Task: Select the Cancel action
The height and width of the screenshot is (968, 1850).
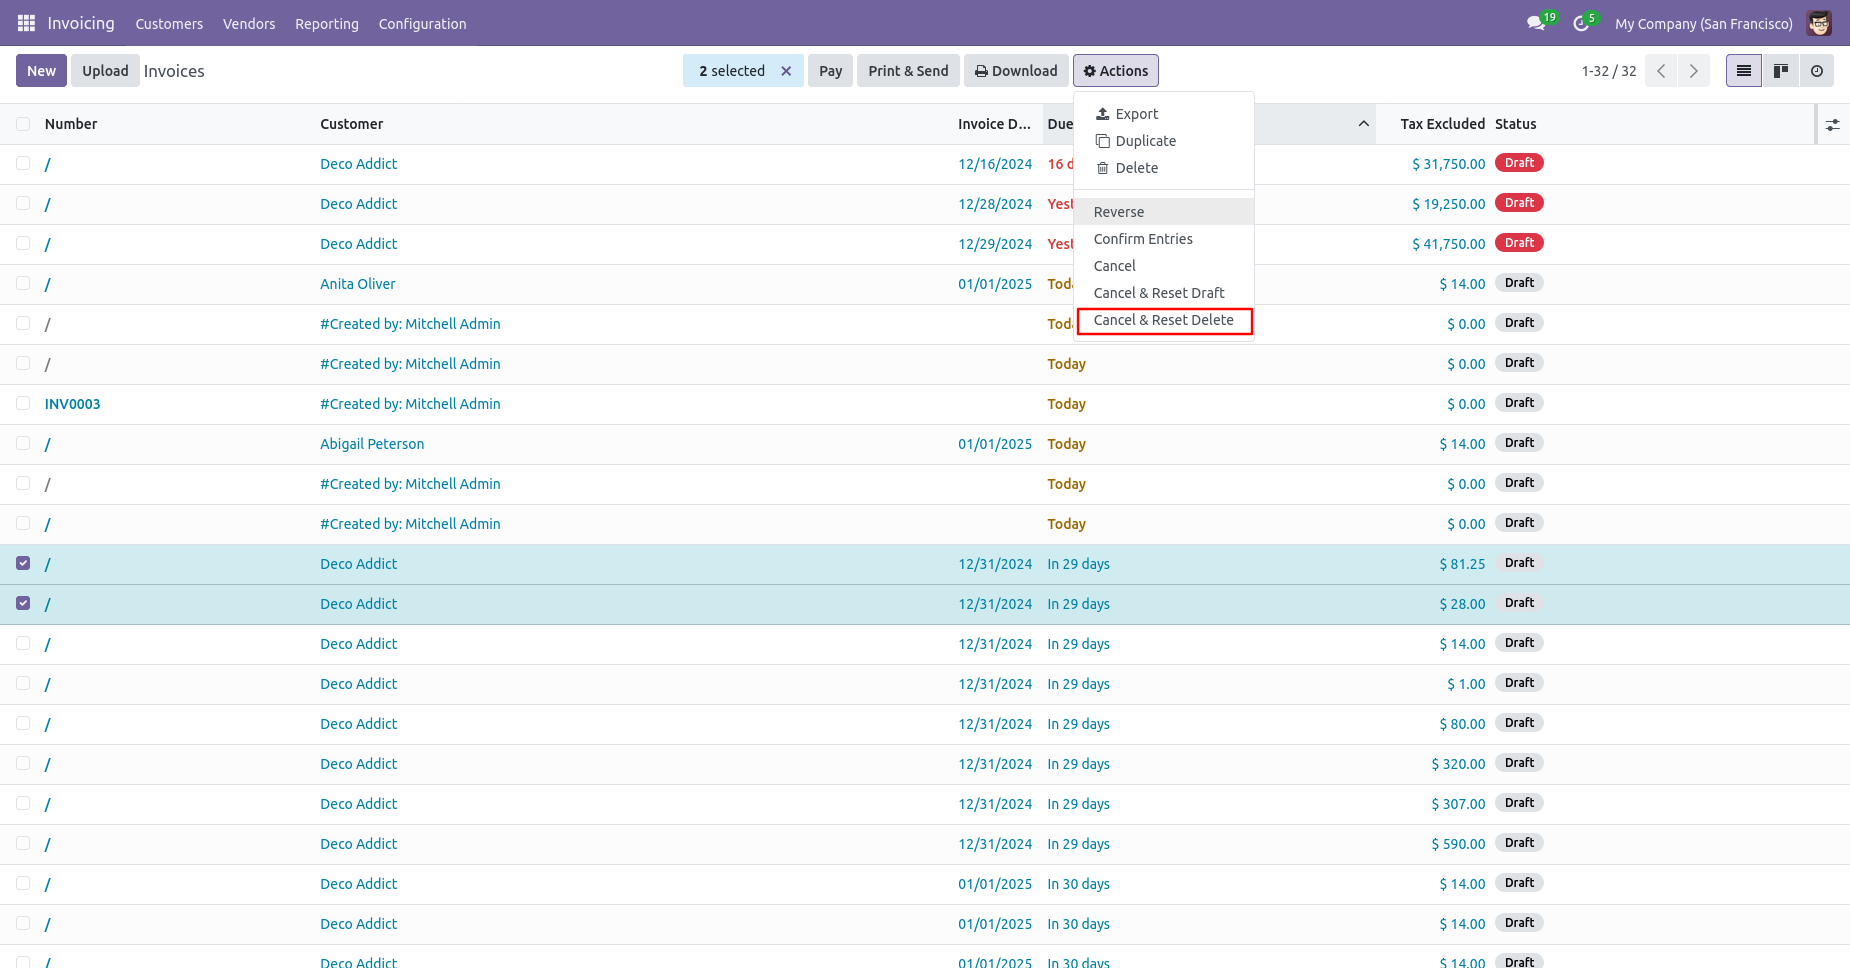Action: click(1164, 266)
